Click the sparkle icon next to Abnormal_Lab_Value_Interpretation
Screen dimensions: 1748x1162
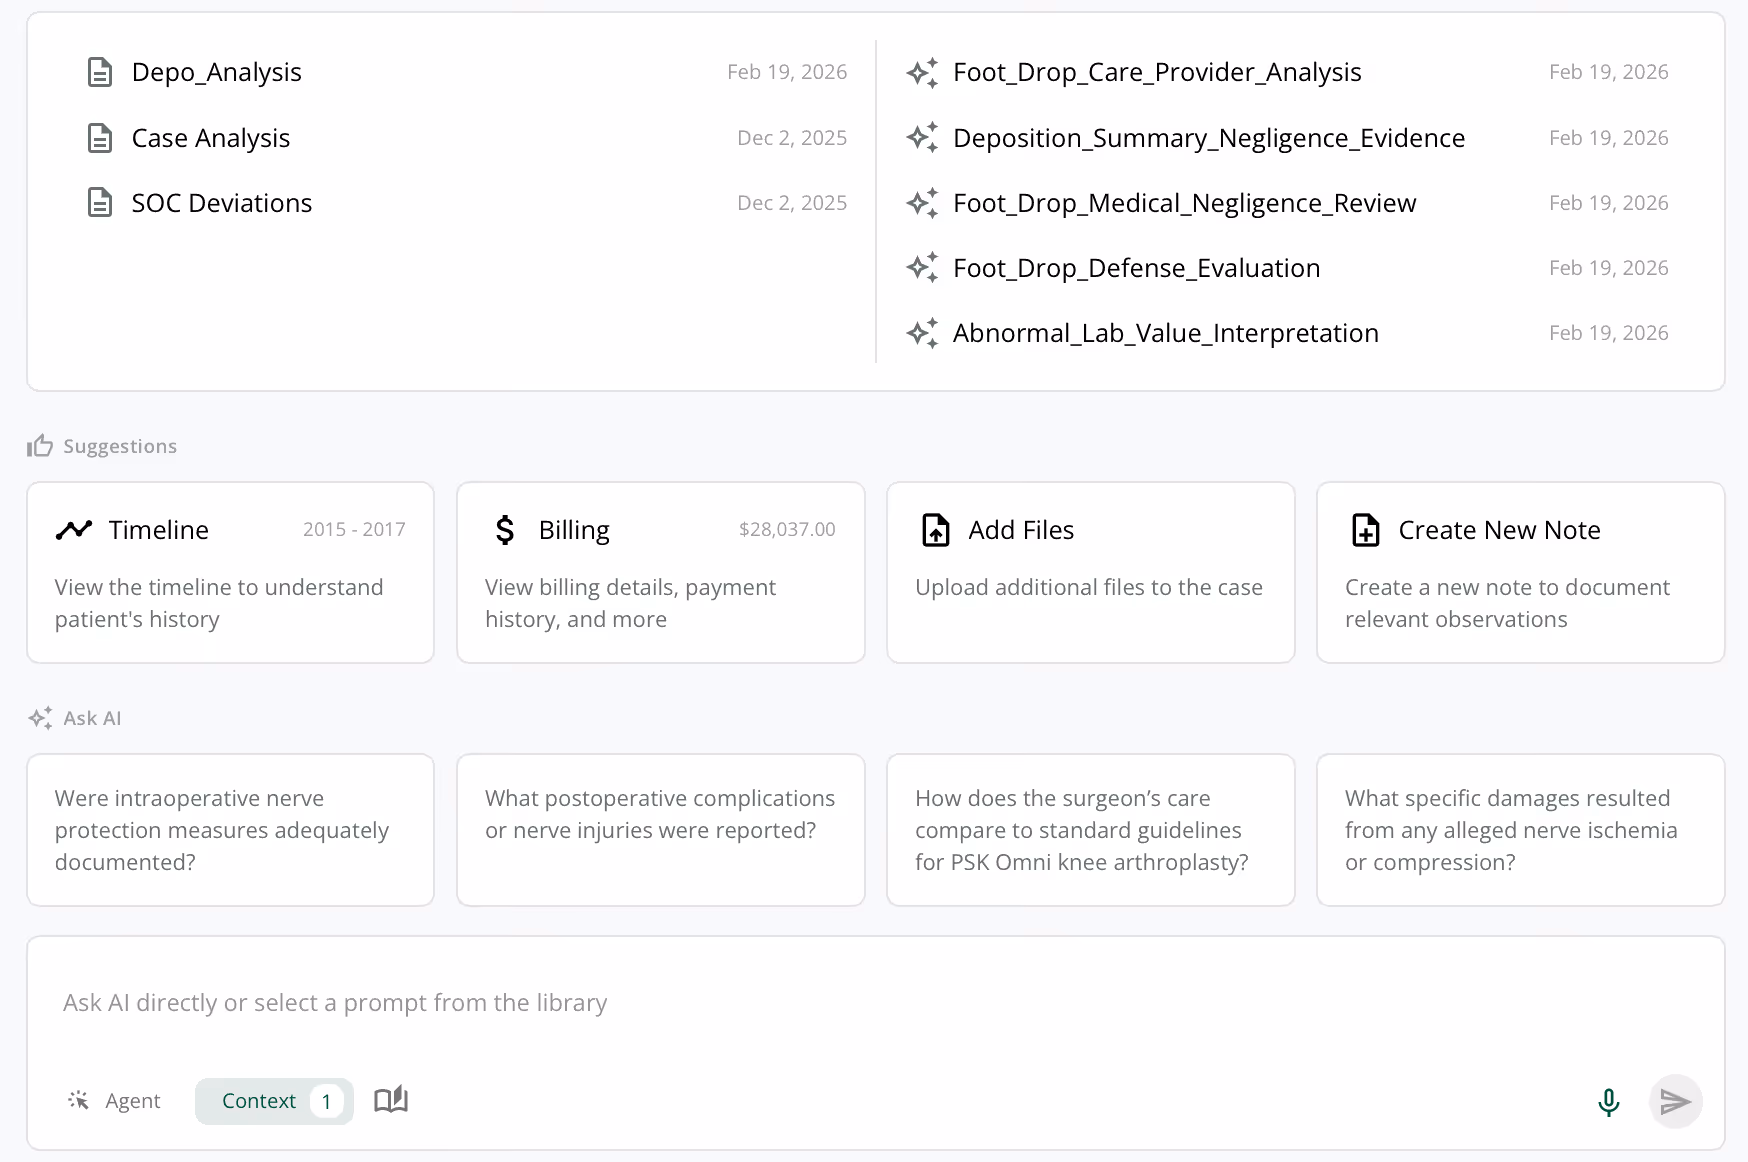click(922, 332)
